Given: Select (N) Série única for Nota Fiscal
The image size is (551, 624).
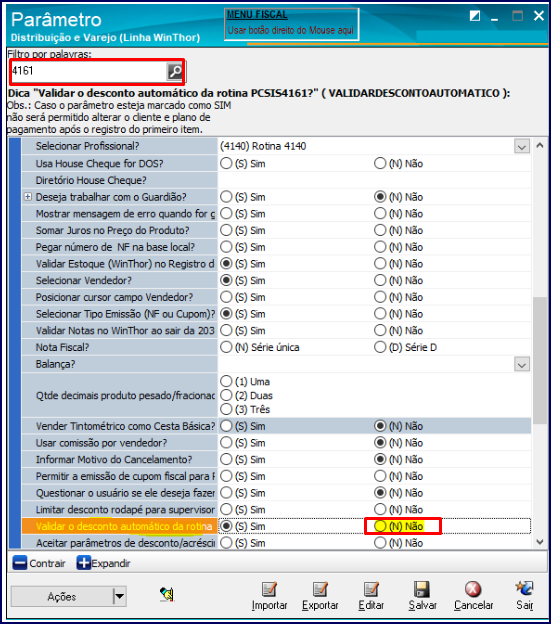Looking at the screenshot, I should (x=226, y=347).
